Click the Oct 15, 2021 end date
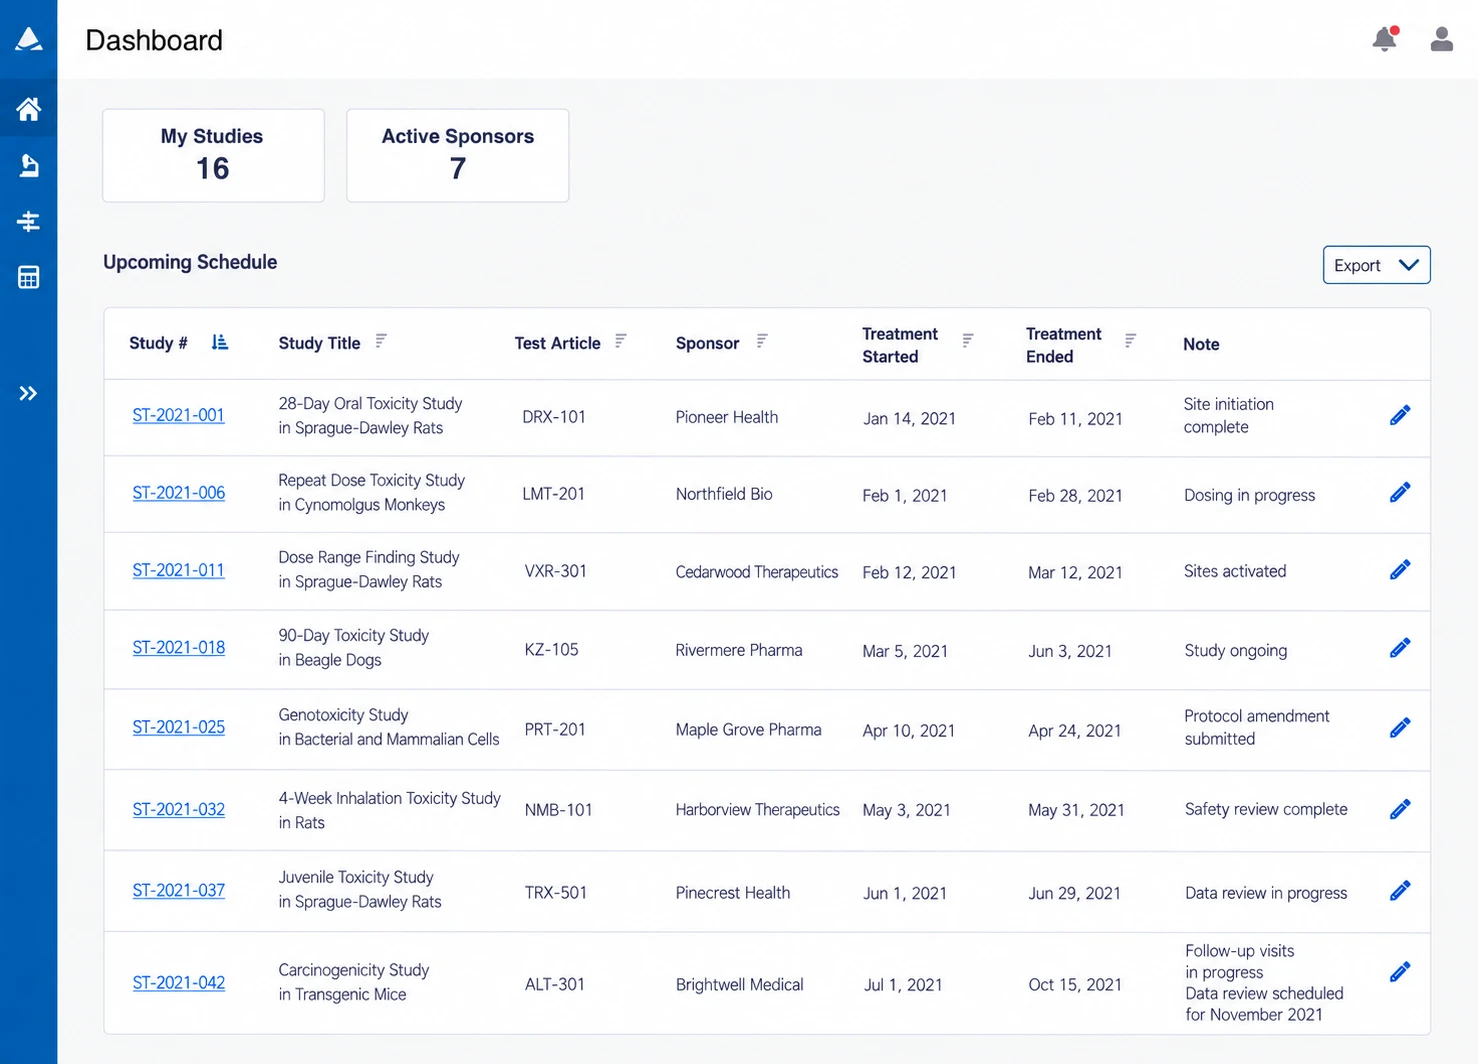This screenshot has height=1064, width=1478. click(1075, 985)
